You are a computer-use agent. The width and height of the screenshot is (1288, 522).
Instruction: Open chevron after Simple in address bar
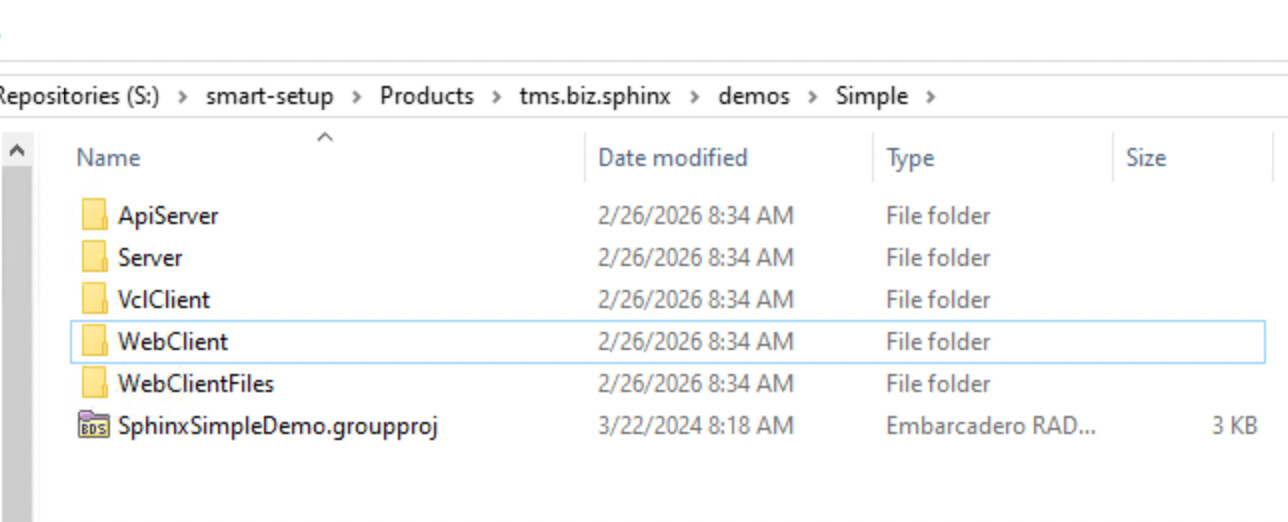931,97
